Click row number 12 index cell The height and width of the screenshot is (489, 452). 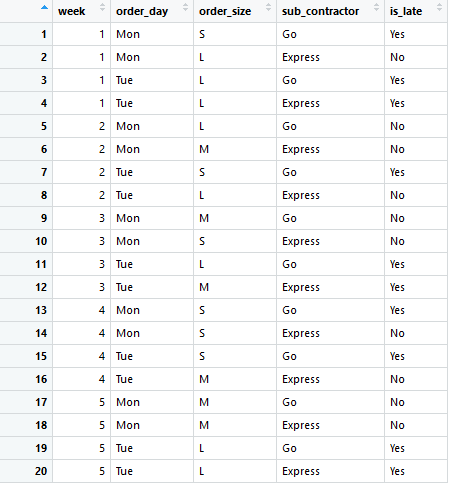click(26, 287)
